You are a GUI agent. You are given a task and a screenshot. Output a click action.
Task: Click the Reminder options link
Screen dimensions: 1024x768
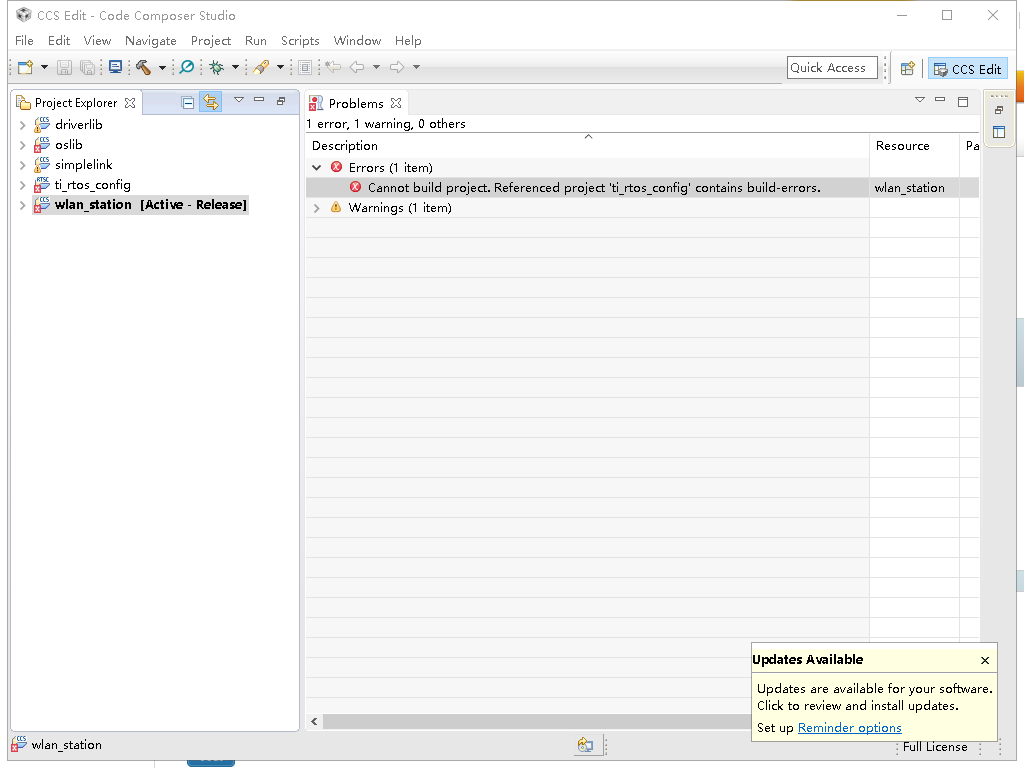tap(849, 728)
